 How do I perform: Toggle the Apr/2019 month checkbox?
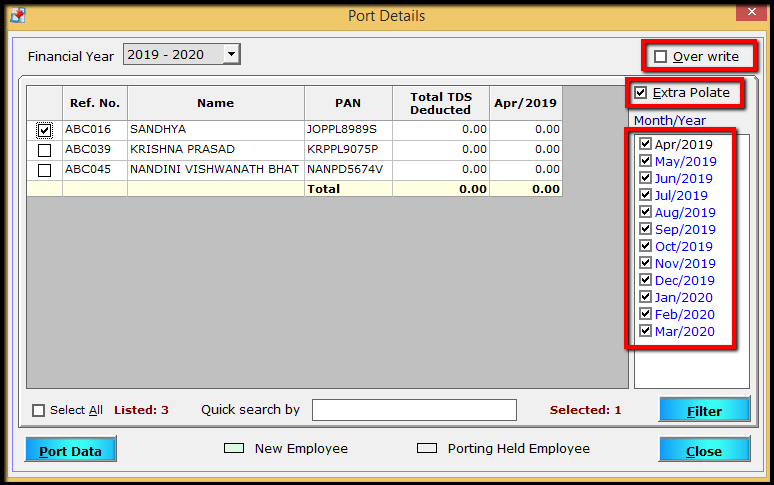pyautogui.click(x=645, y=144)
